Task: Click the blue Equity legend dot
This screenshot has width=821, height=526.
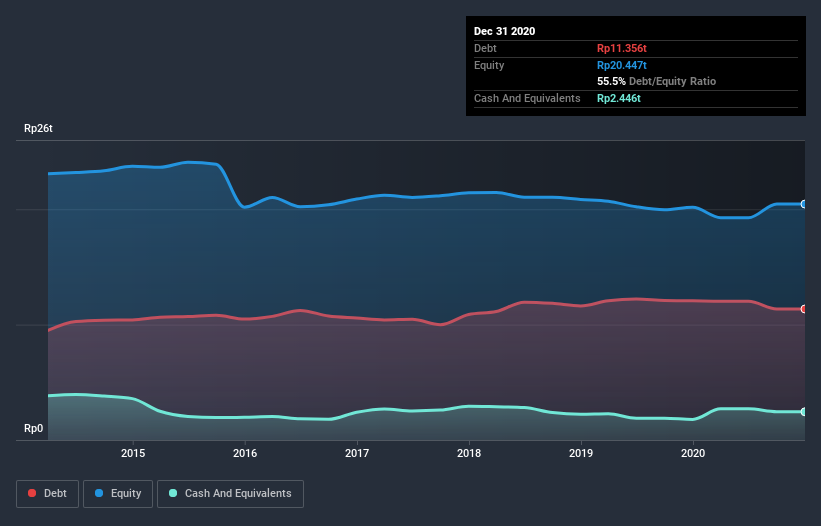Action: pos(99,493)
